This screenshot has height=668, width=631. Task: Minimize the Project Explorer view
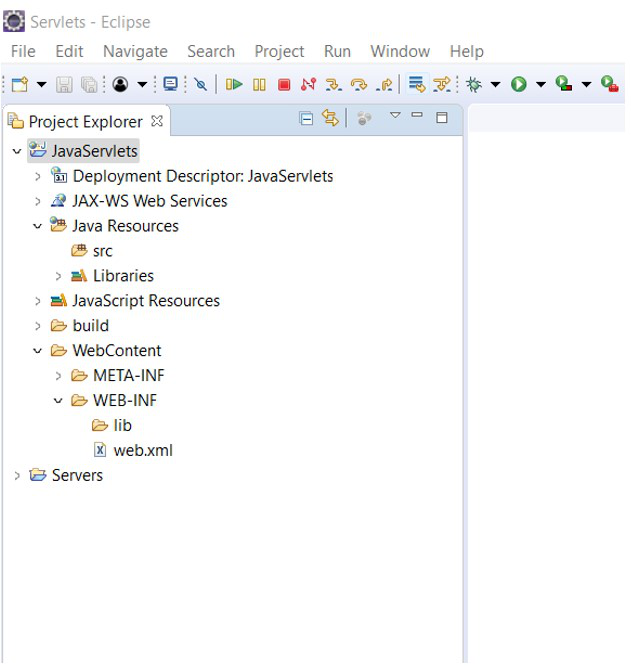pos(417,114)
